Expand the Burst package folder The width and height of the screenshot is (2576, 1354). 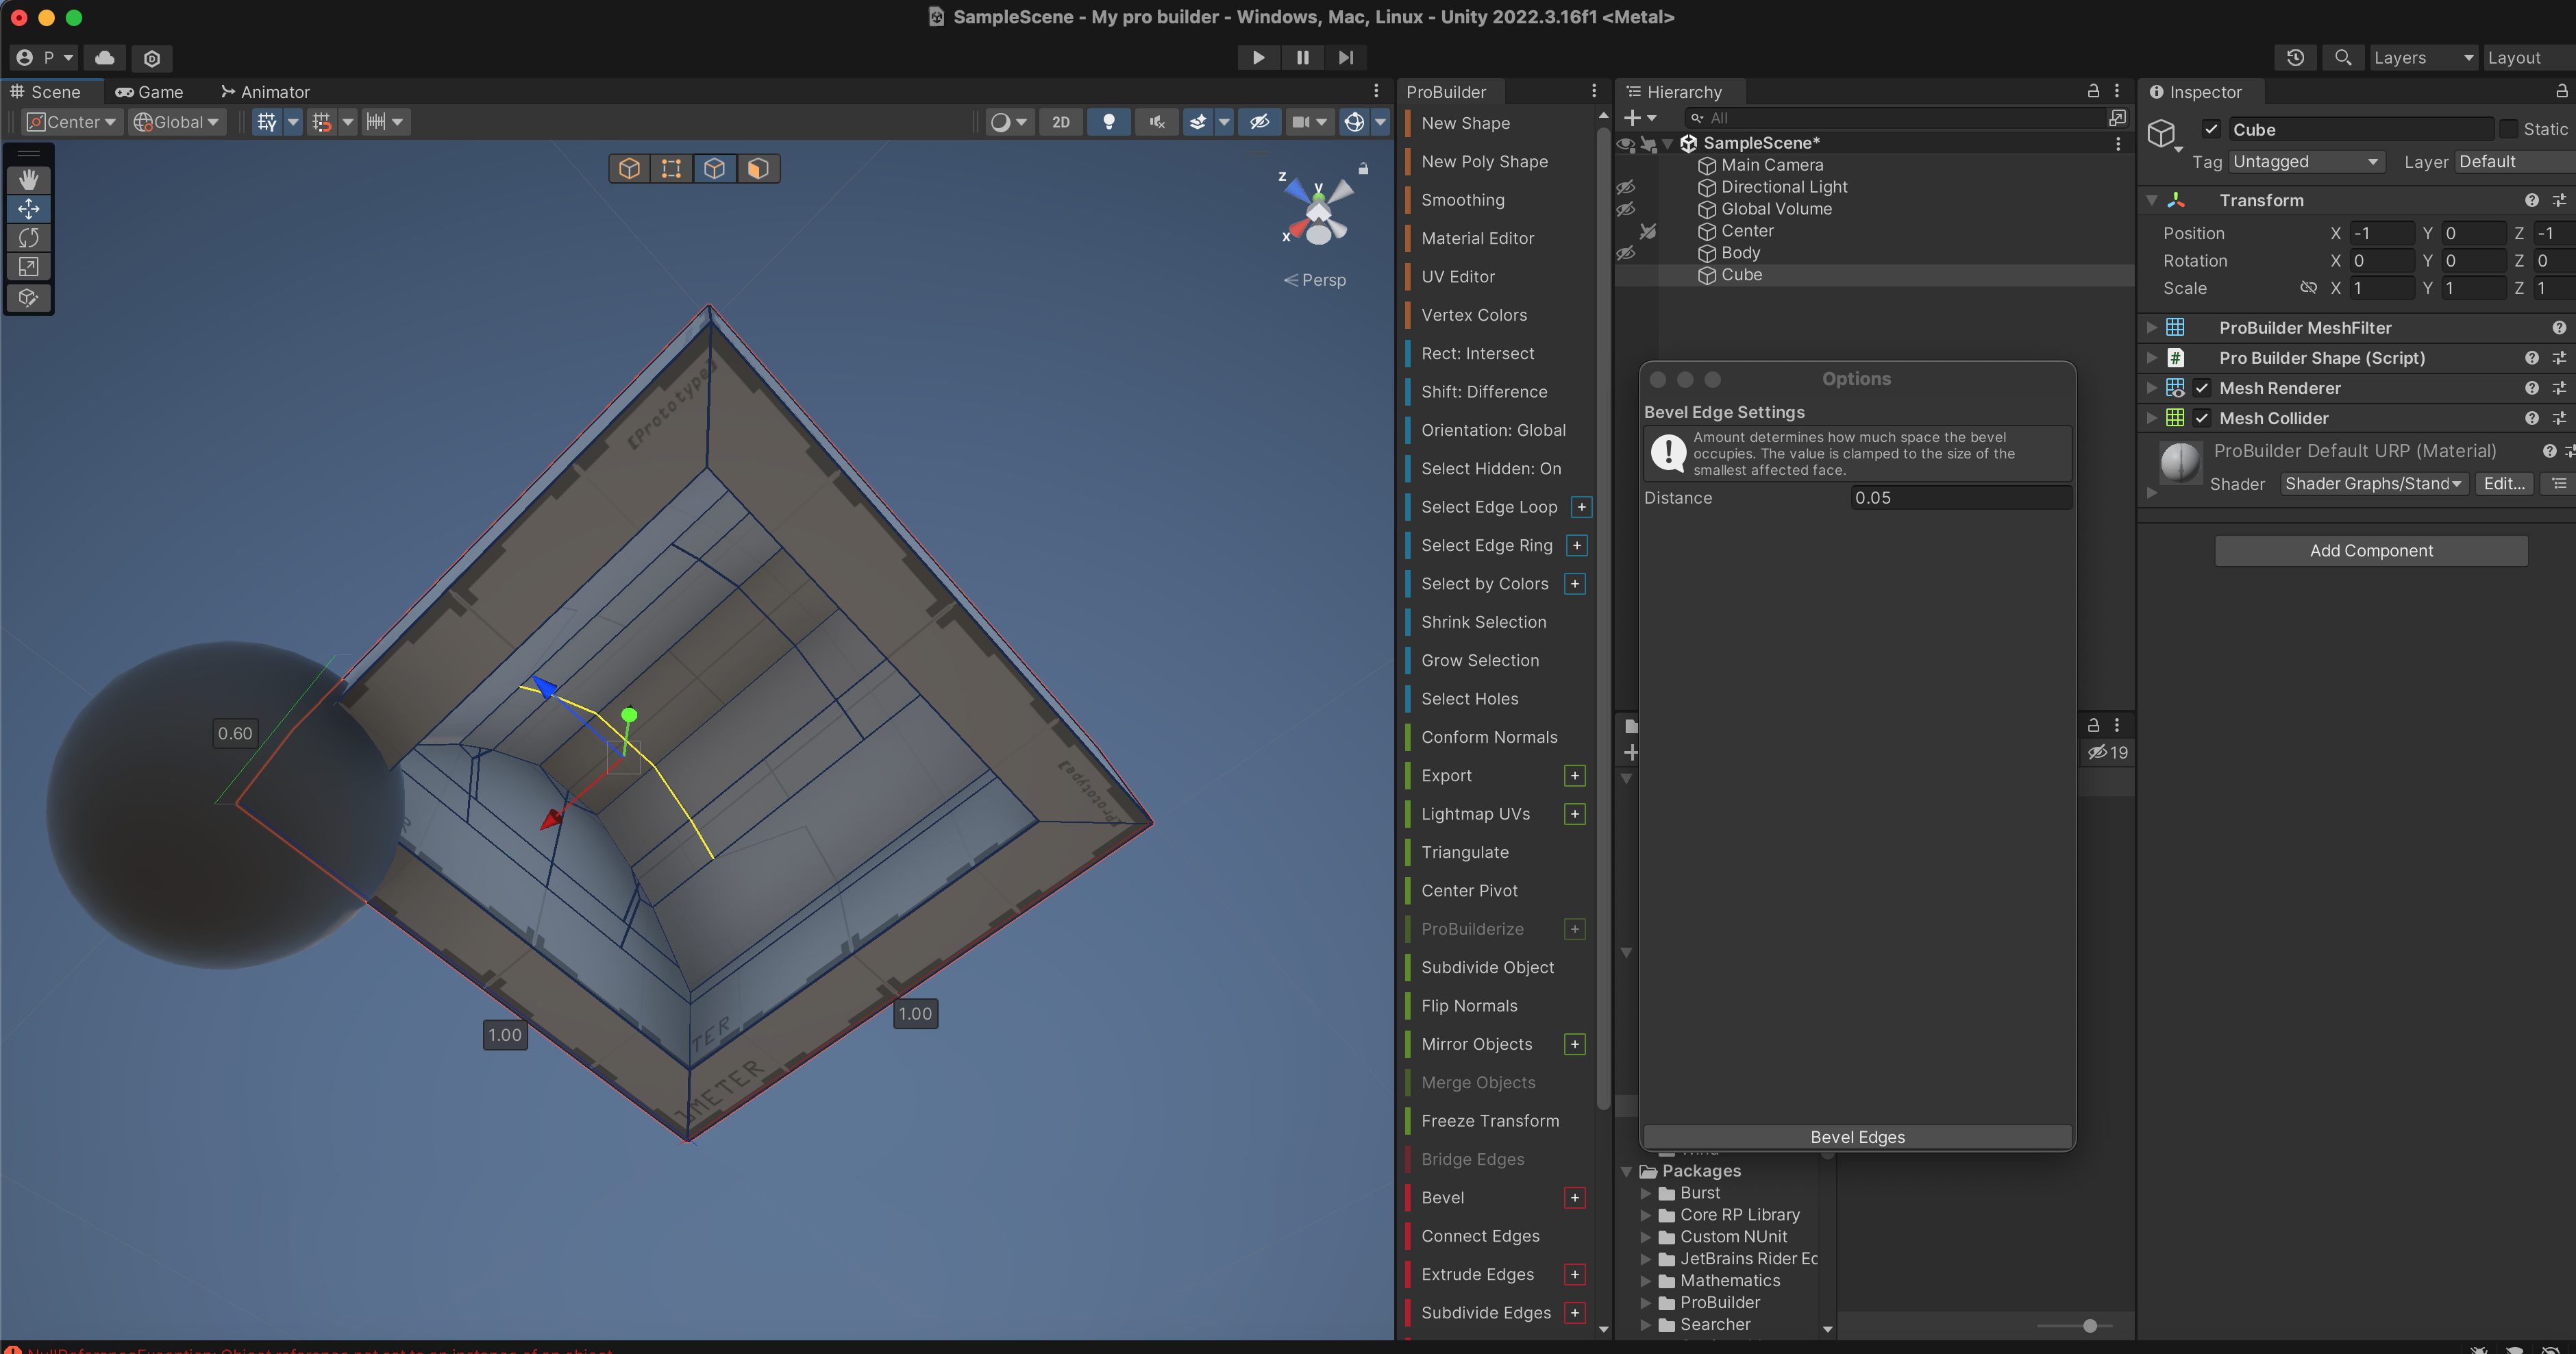point(1646,1193)
